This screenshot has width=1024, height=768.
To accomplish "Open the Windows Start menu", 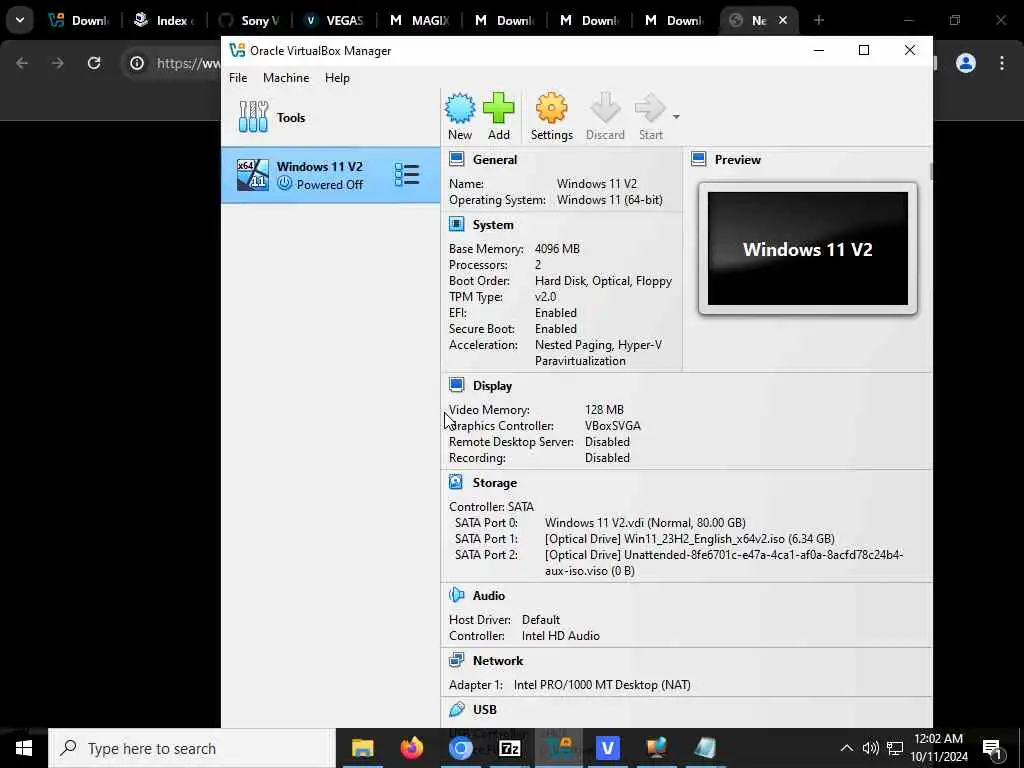I will pyautogui.click(x=24, y=748).
